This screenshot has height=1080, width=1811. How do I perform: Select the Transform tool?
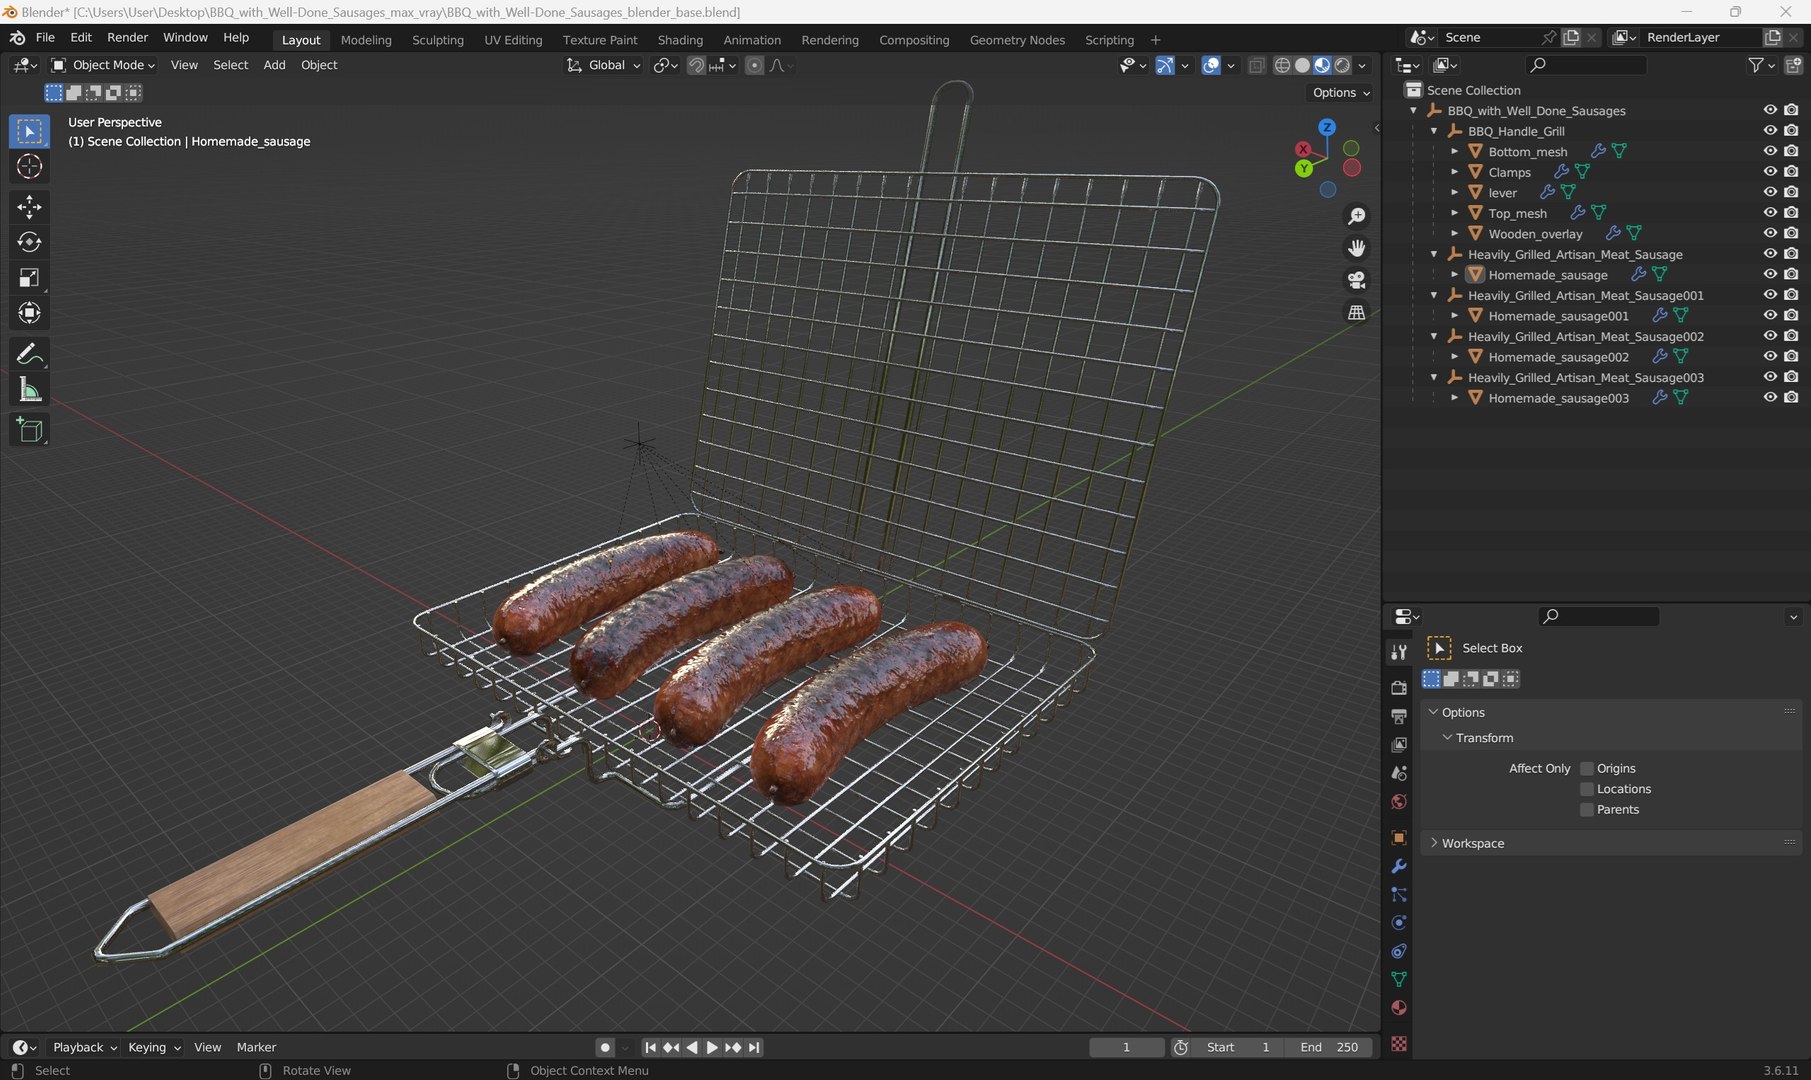[29, 313]
